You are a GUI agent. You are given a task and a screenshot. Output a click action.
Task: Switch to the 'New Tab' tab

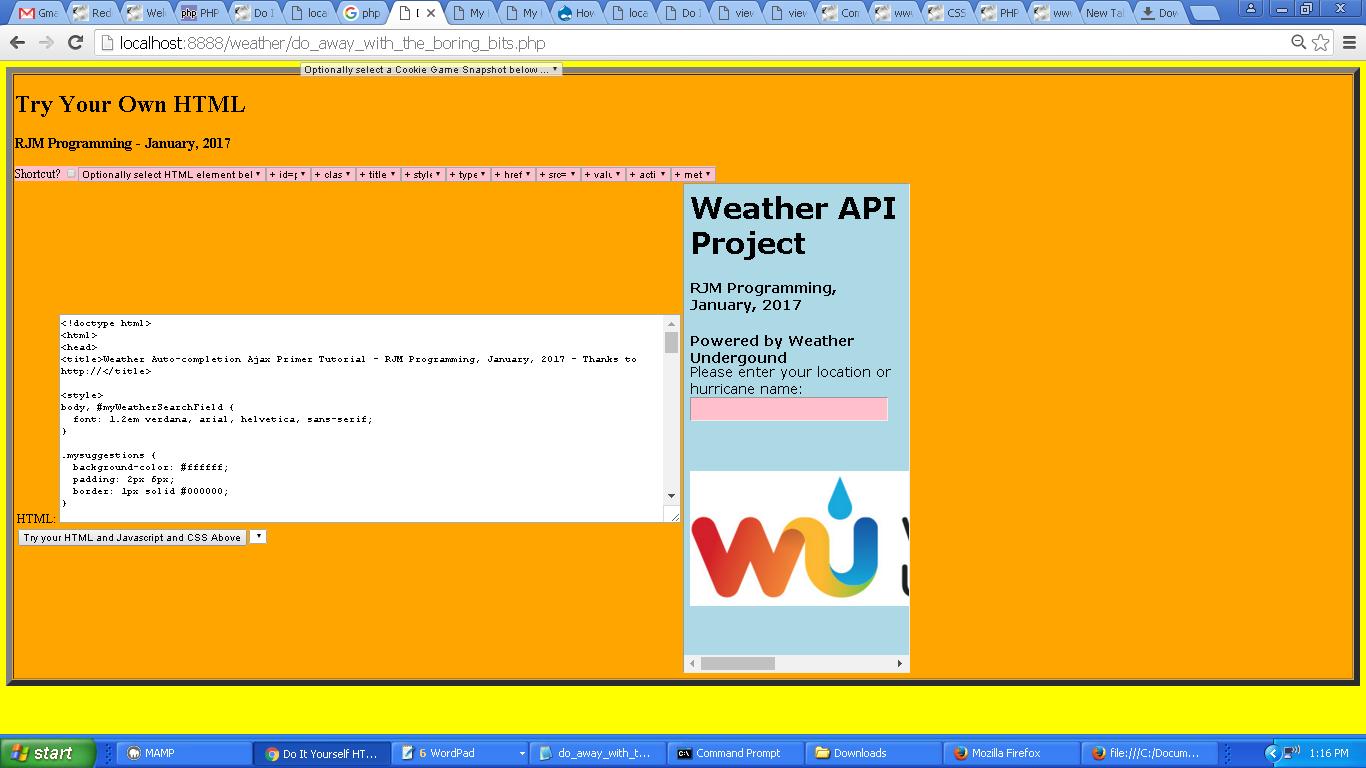pos(1103,13)
